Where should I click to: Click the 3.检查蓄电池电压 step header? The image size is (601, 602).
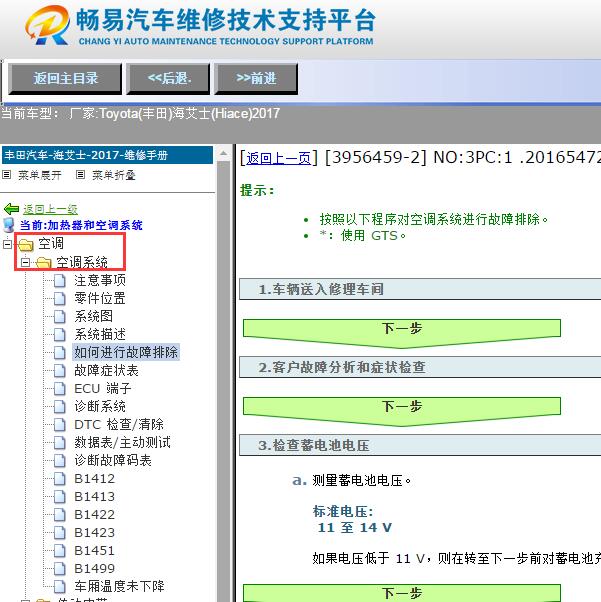tap(420, 445)
